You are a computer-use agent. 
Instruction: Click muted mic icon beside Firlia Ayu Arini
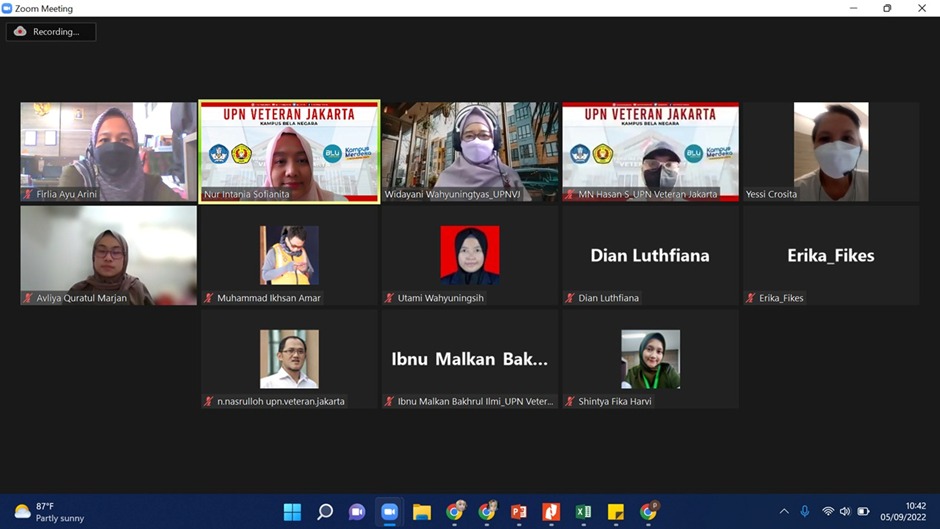click(28, 194)
